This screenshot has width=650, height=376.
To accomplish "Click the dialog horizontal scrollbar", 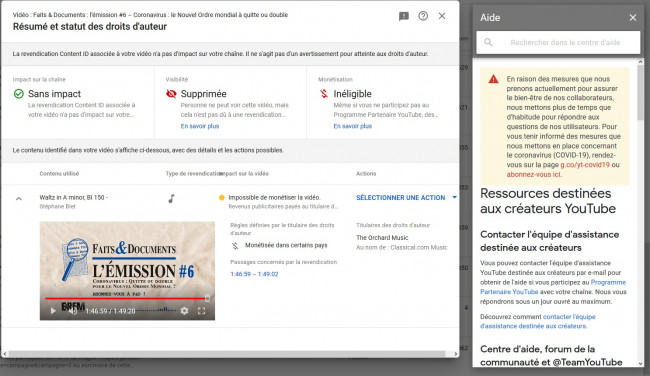I will point(226,354).
